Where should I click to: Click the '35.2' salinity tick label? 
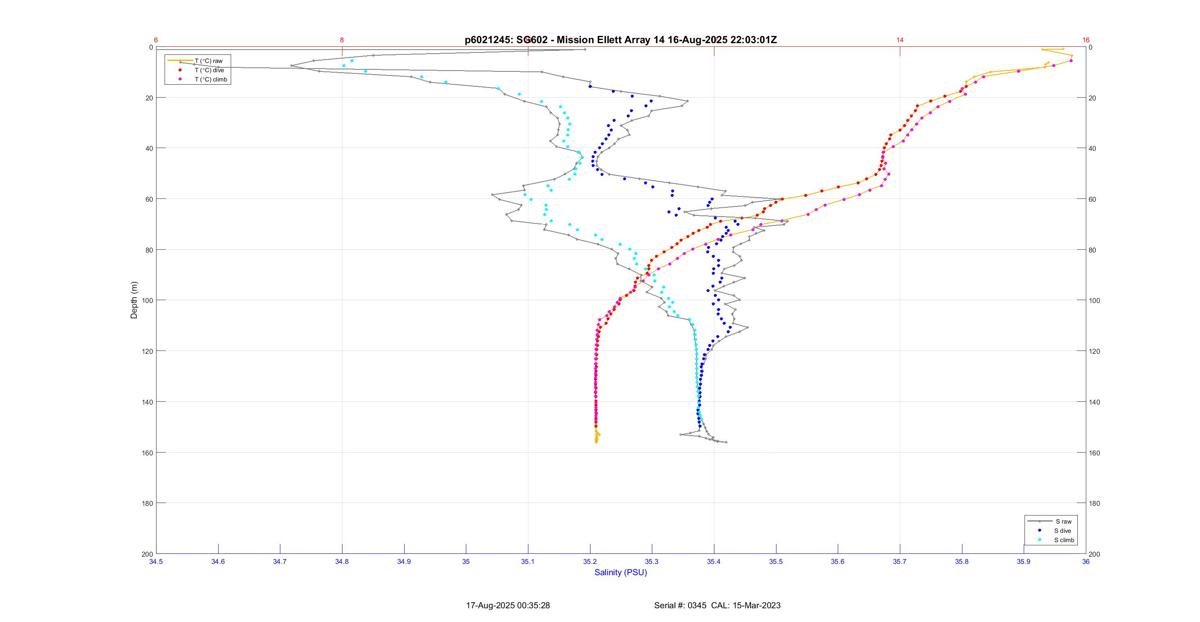pos(590,562)
